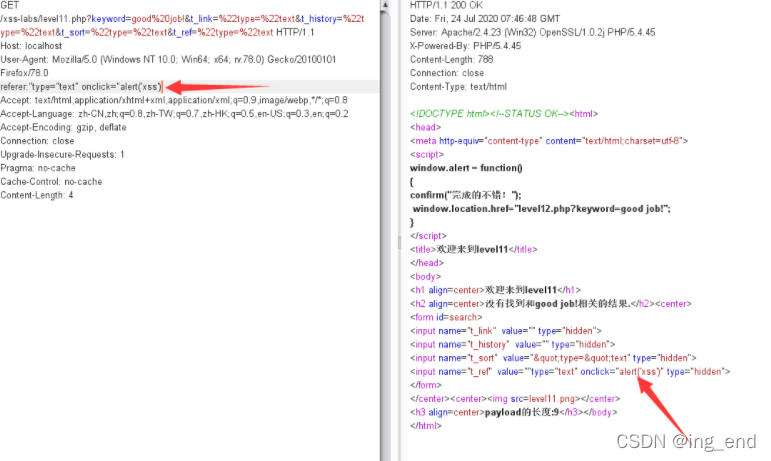Click the GET method text in request
771x461 pixels.
(9, 5)
